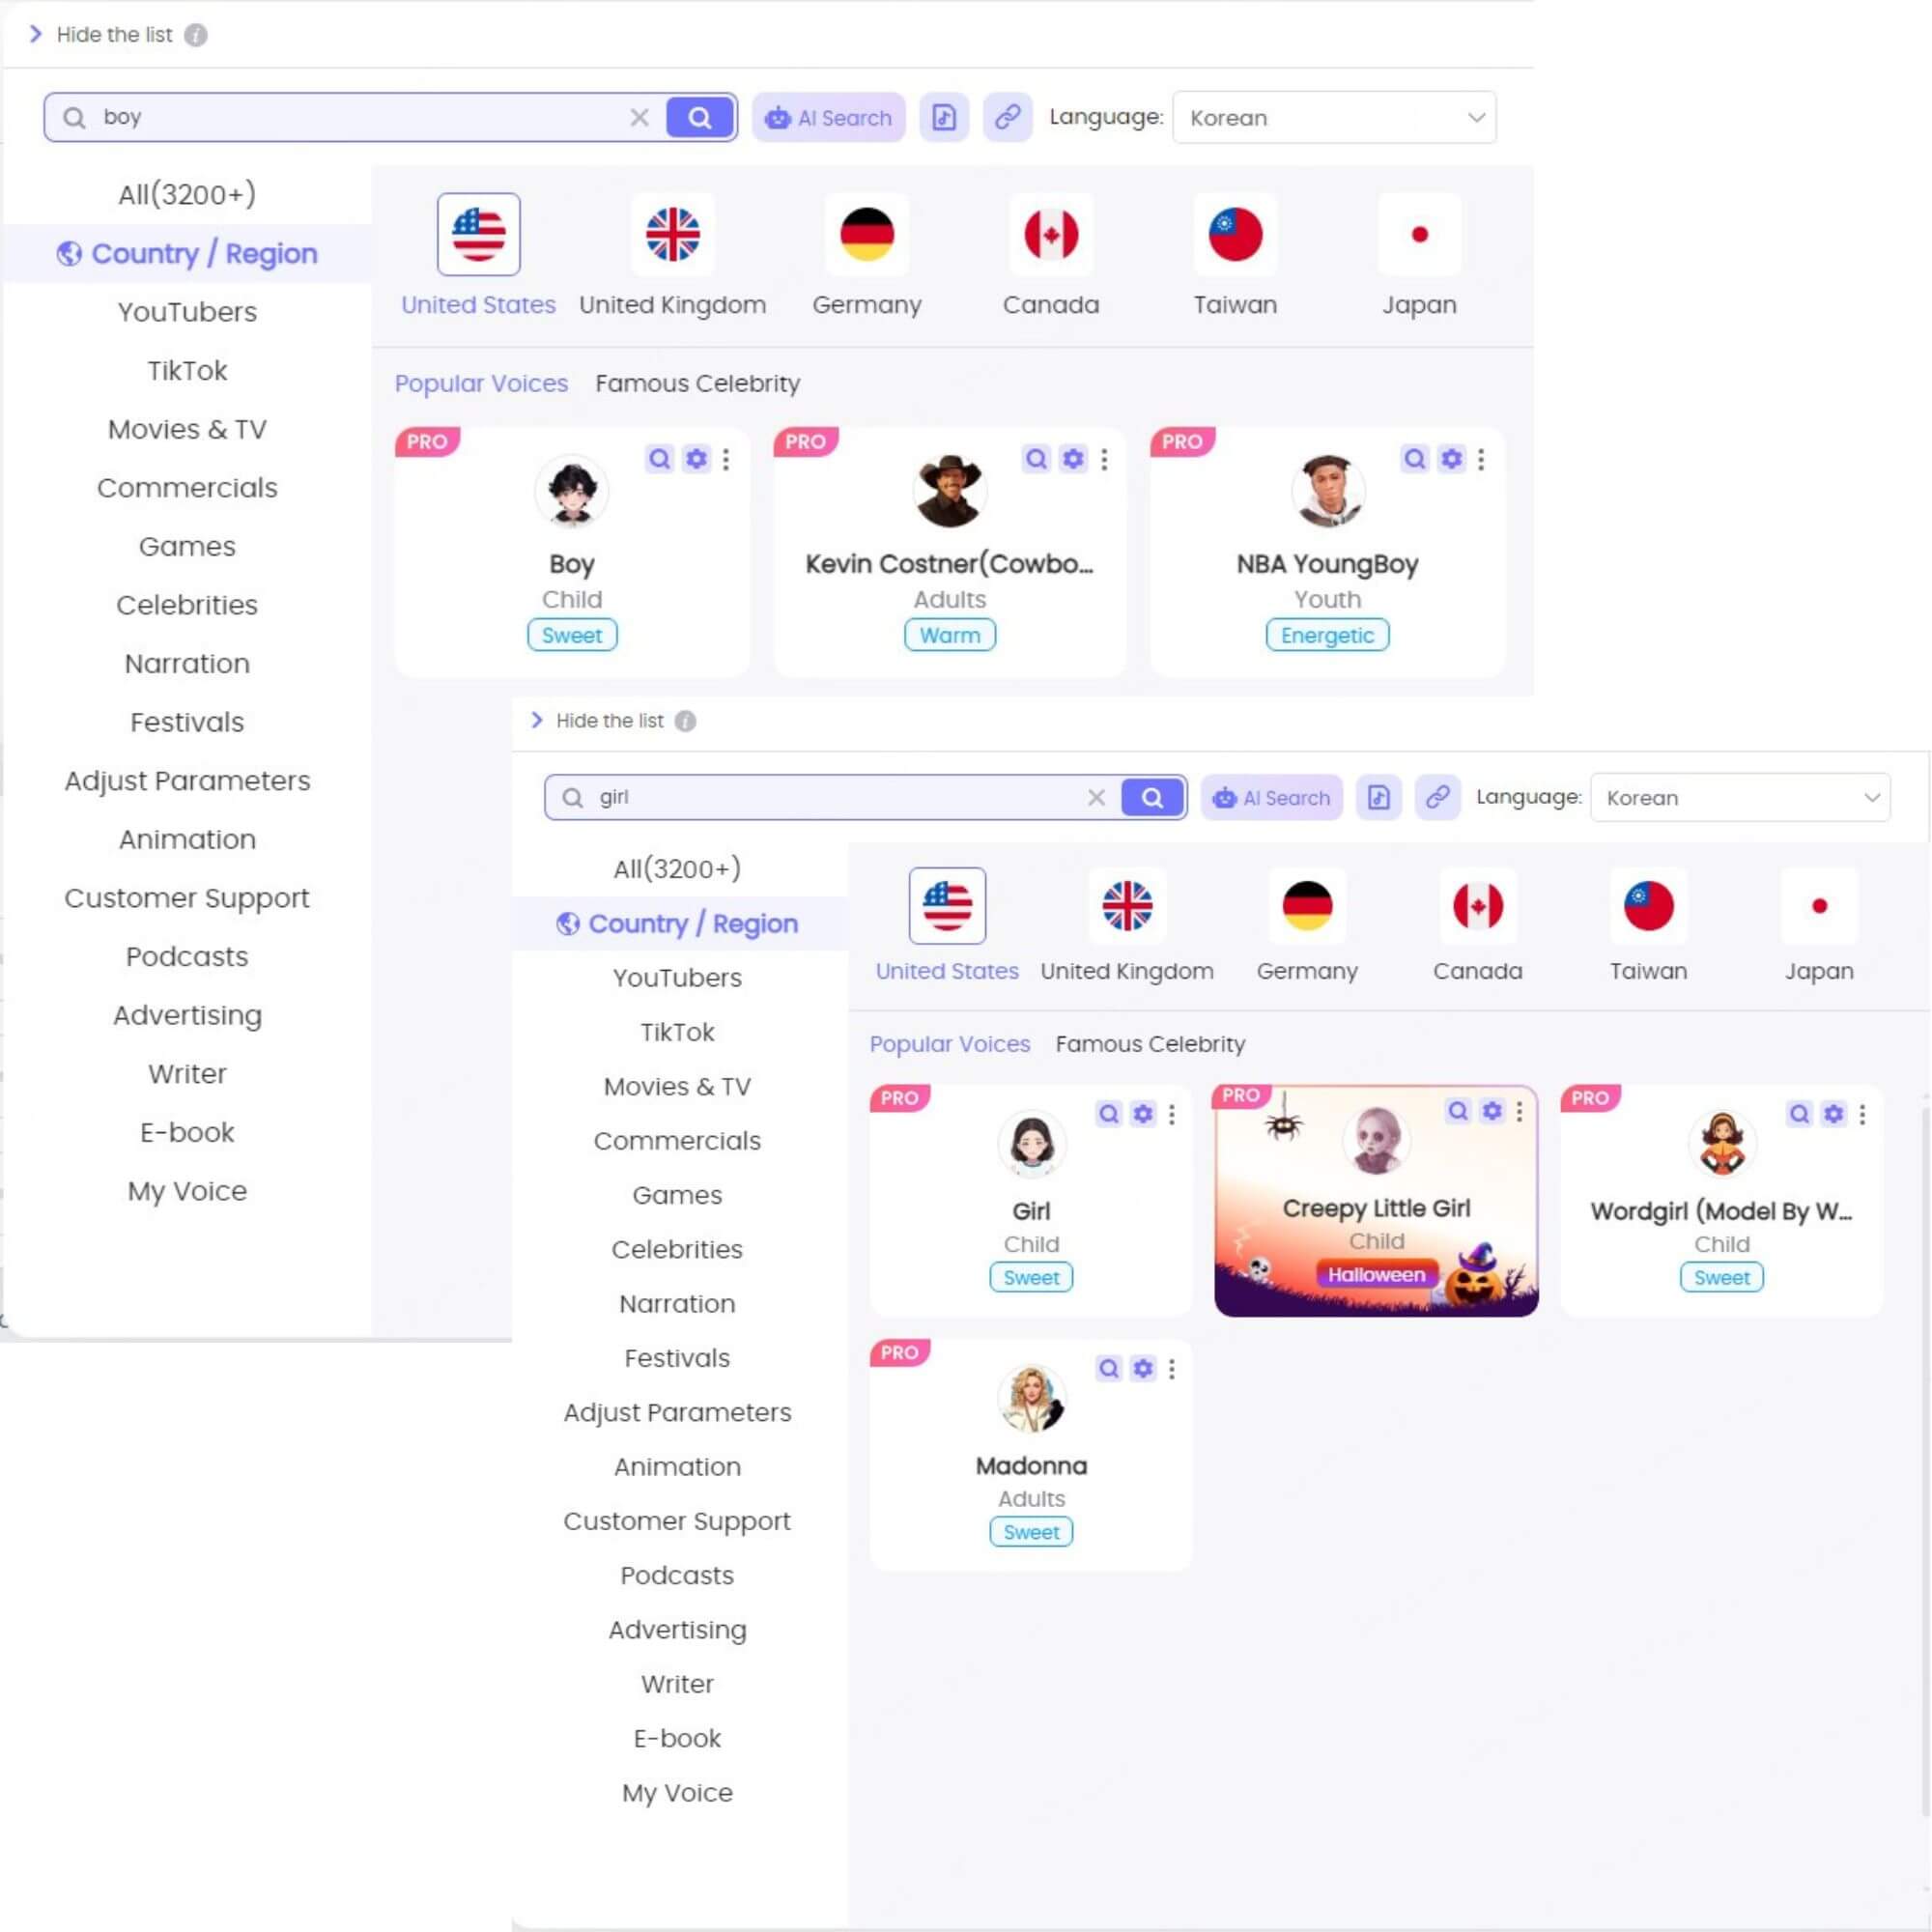Image resolution: width=1932 pixels, height=1932 pixels.
Task: Collapse the Hide the list expander at top
Action: (37, 32)
